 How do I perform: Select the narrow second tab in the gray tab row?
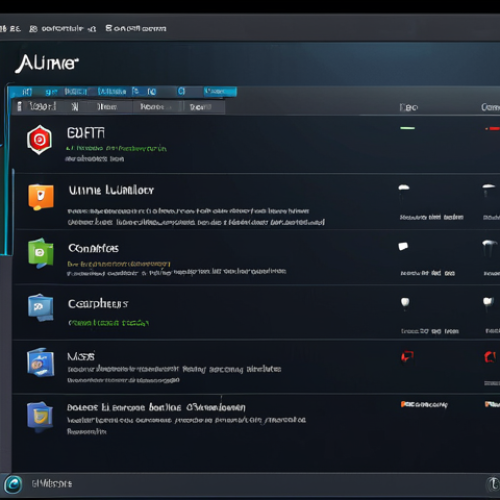tap(75, 107)
